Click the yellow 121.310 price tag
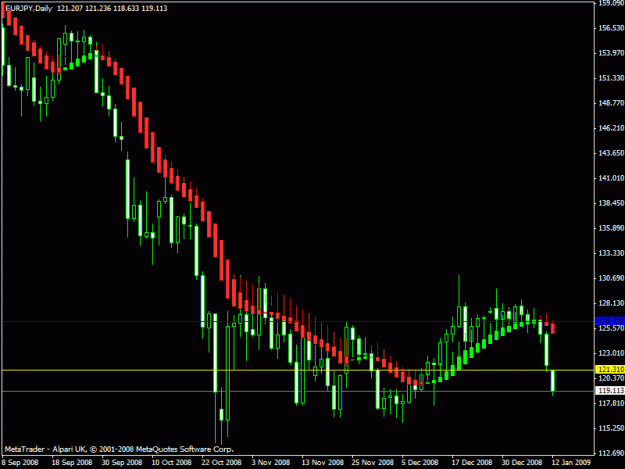Screen dimensions: 625x469 click(610, 370)
